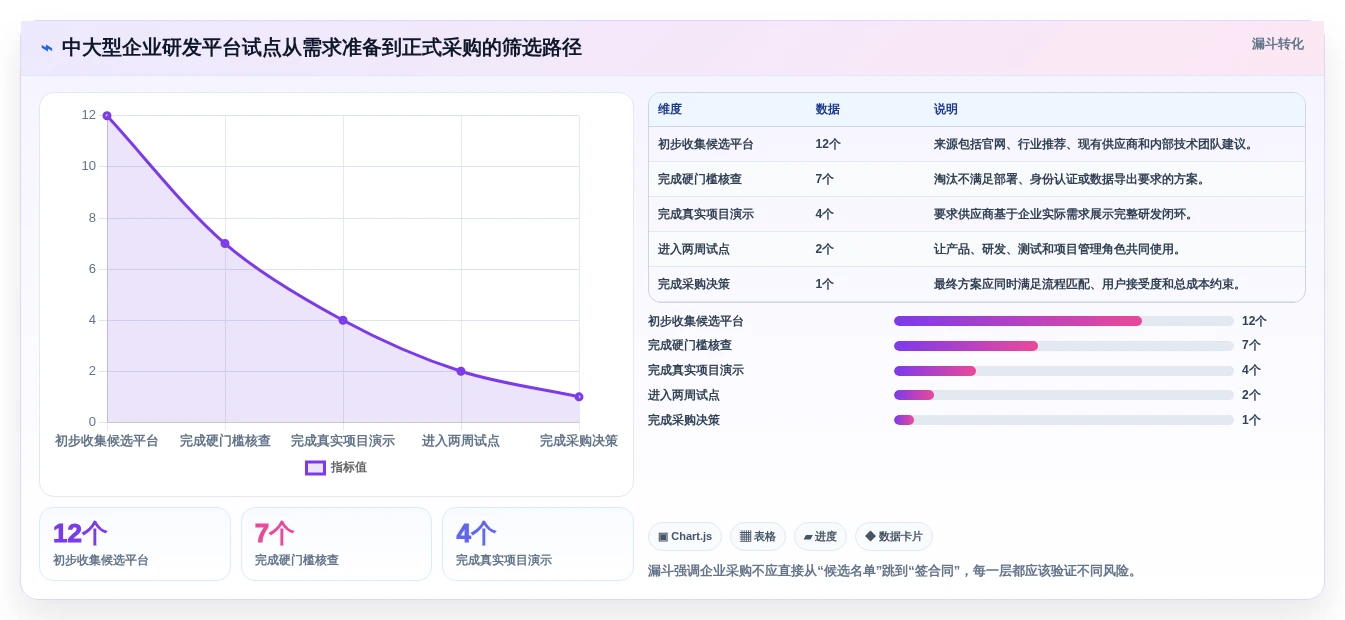
Task: Click the chart data point at 完成硬门槛核查
Action: pyautogui.click(x=225, y=243)
